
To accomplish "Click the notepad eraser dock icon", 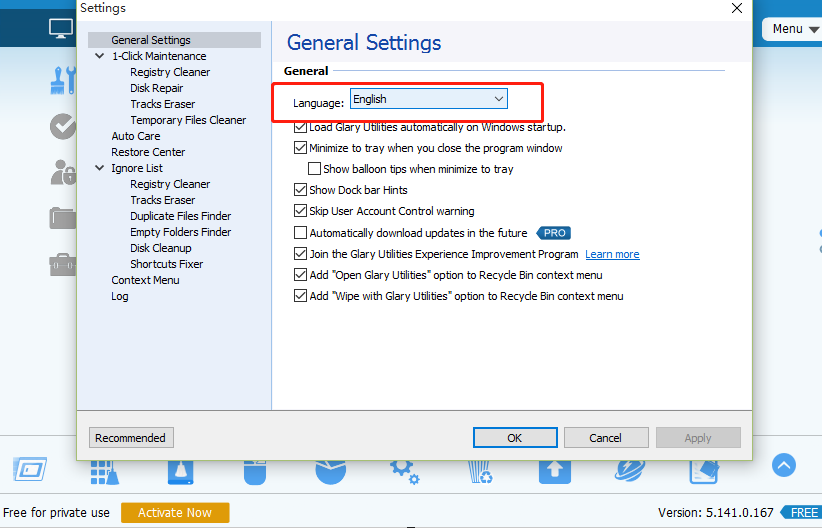I will pos(704,472).
